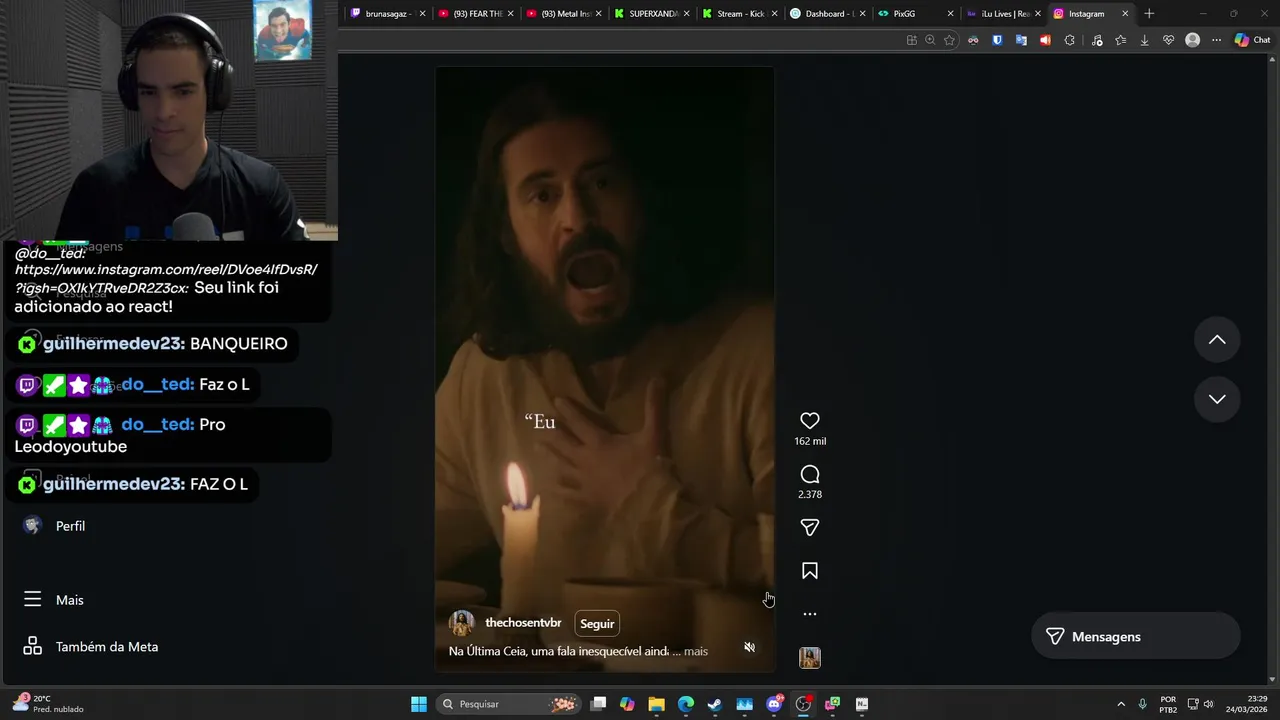The image size is (1280, 720).
Task: Open Também da Meta in sidebar
Action: click(107, 647)
